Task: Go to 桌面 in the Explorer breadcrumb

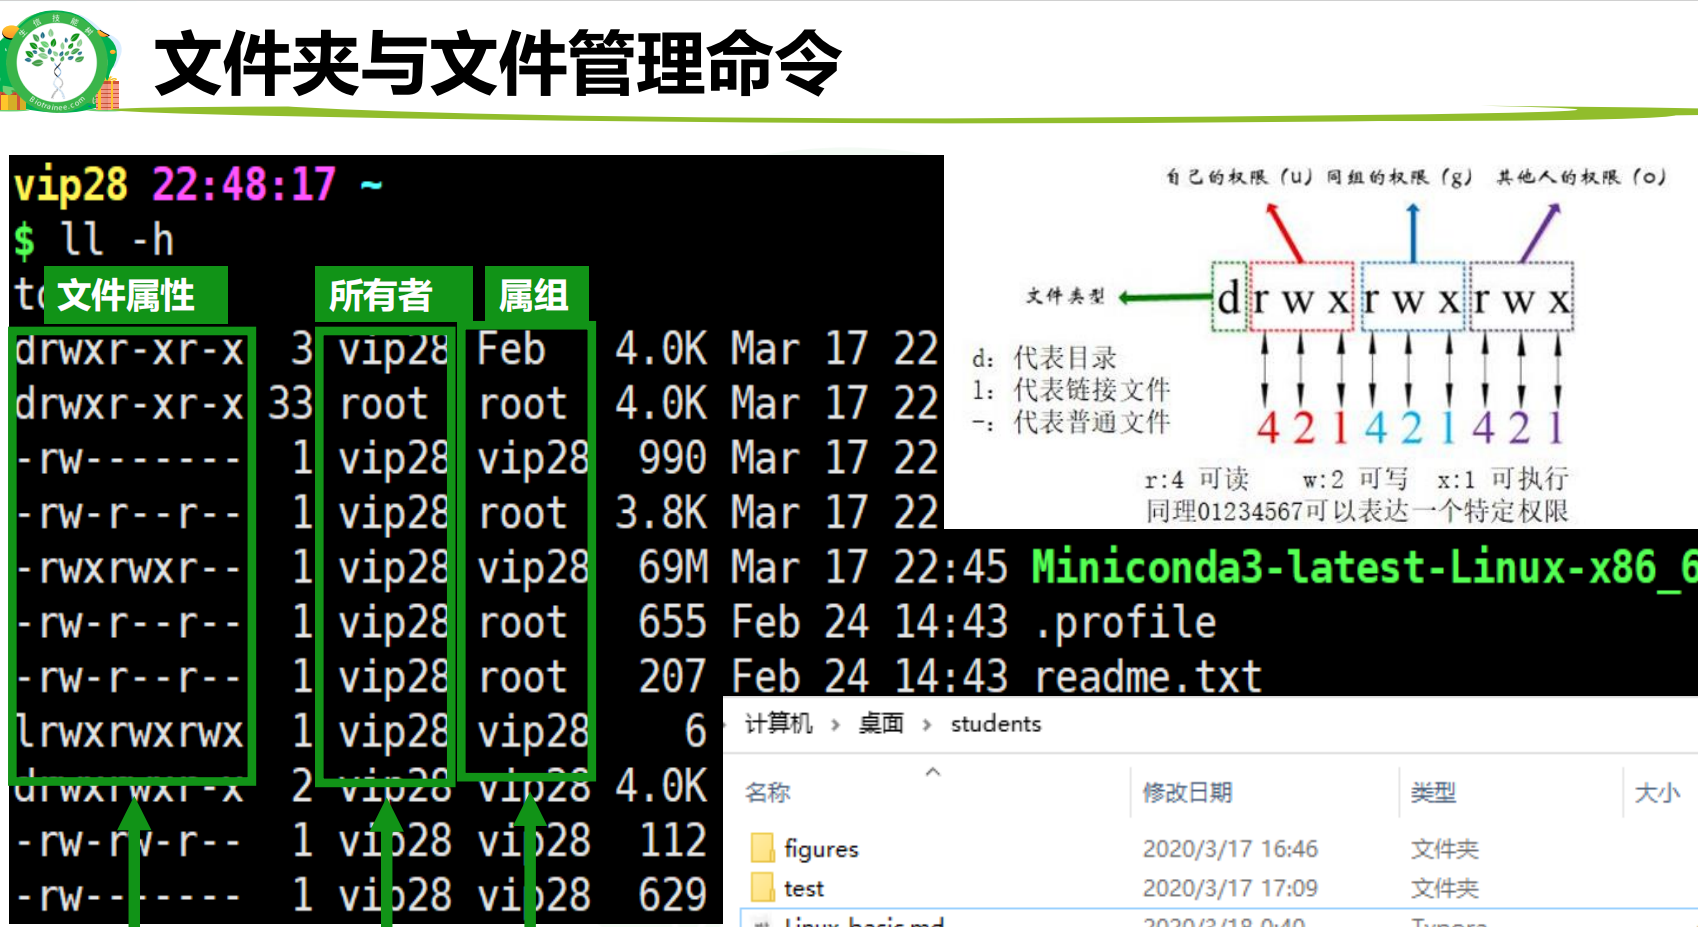Action: coord(881,723)
